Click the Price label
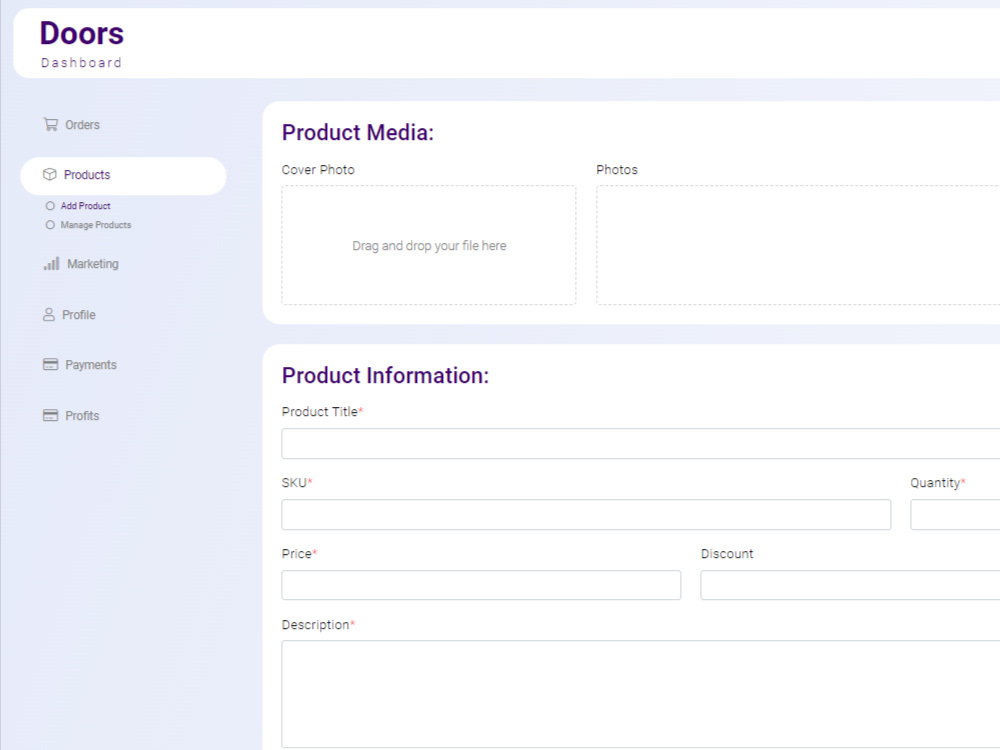This screenshot has width=1000, height=750. click(299, 554)
